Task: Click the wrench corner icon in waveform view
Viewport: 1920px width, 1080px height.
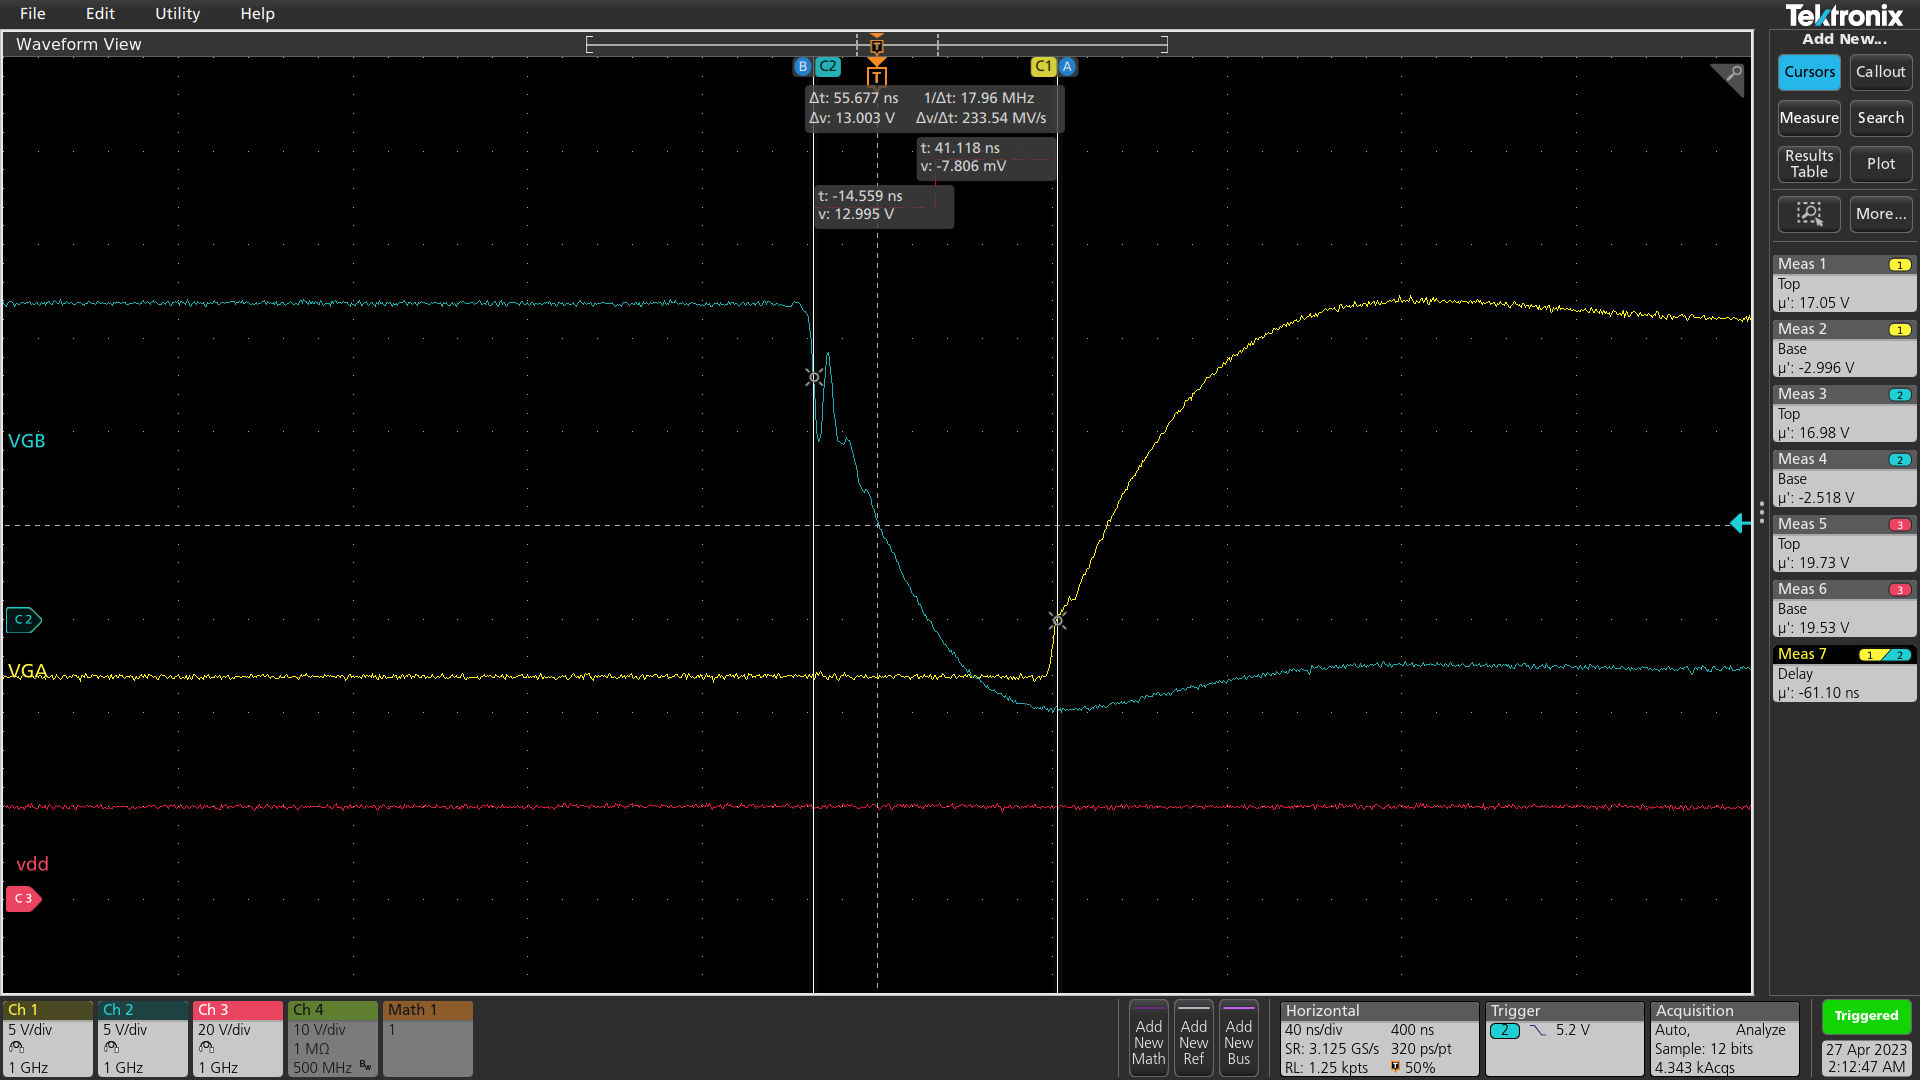Action: pos(1731,76)
